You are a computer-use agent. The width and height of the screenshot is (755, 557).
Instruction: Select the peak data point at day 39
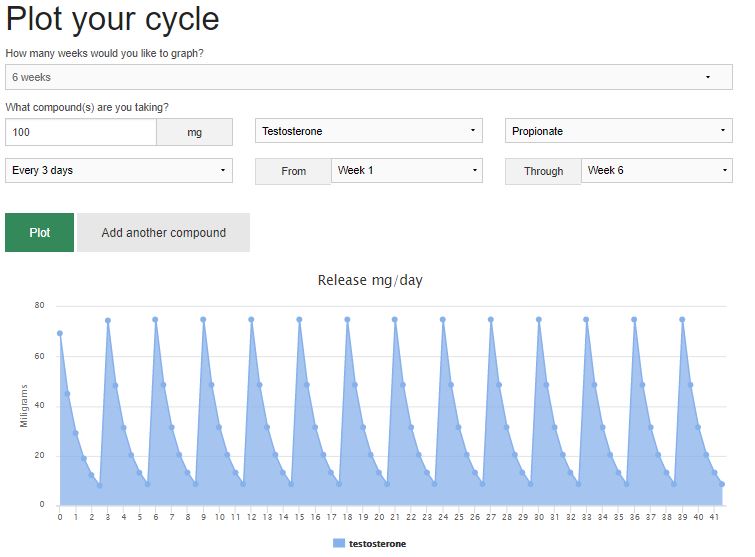coord(682,320)
